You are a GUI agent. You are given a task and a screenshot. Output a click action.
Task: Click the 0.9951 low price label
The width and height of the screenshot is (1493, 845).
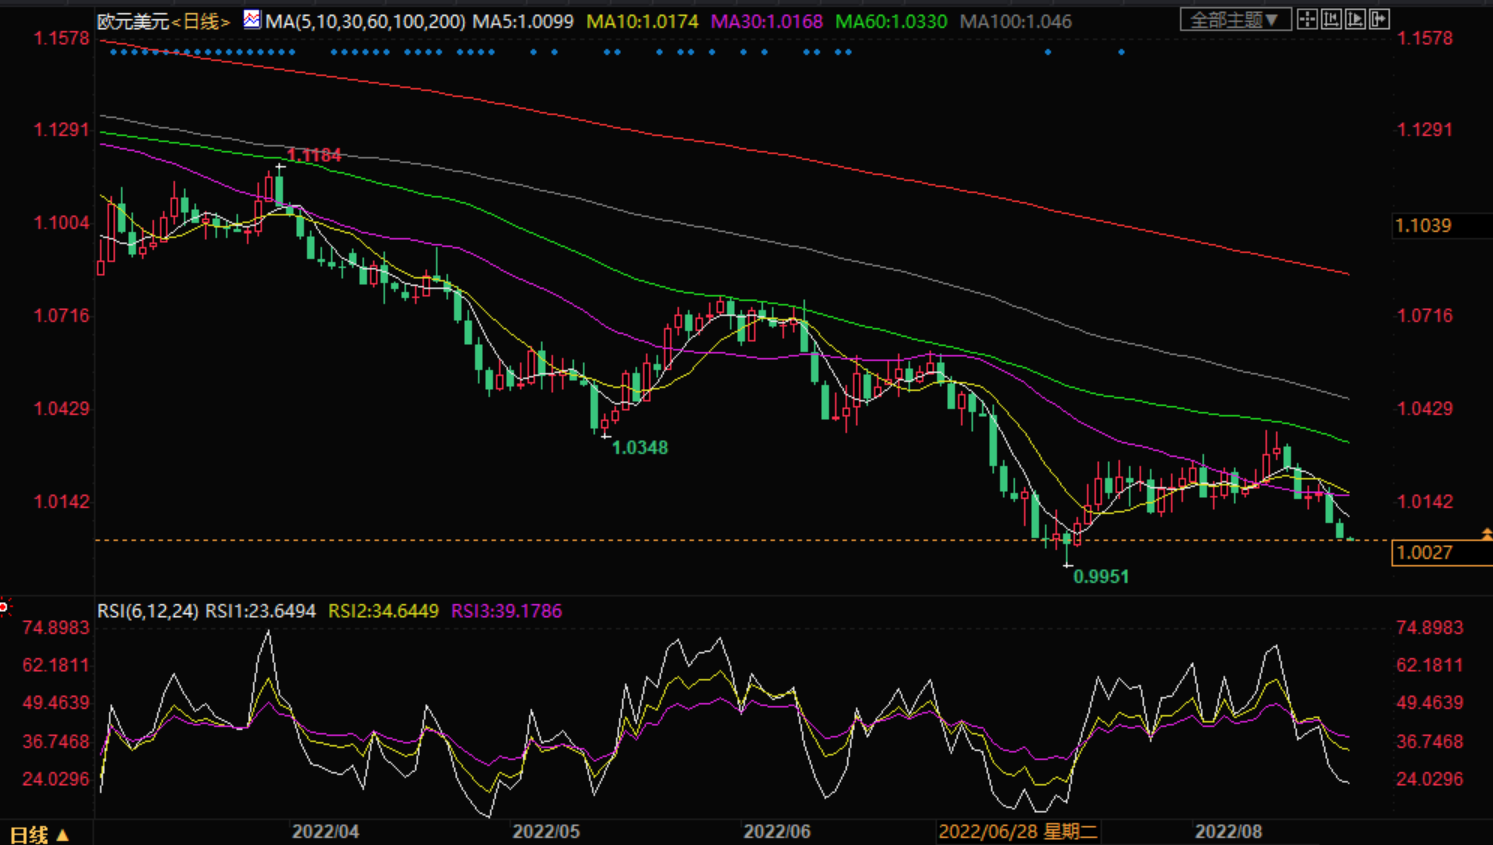1100,577
